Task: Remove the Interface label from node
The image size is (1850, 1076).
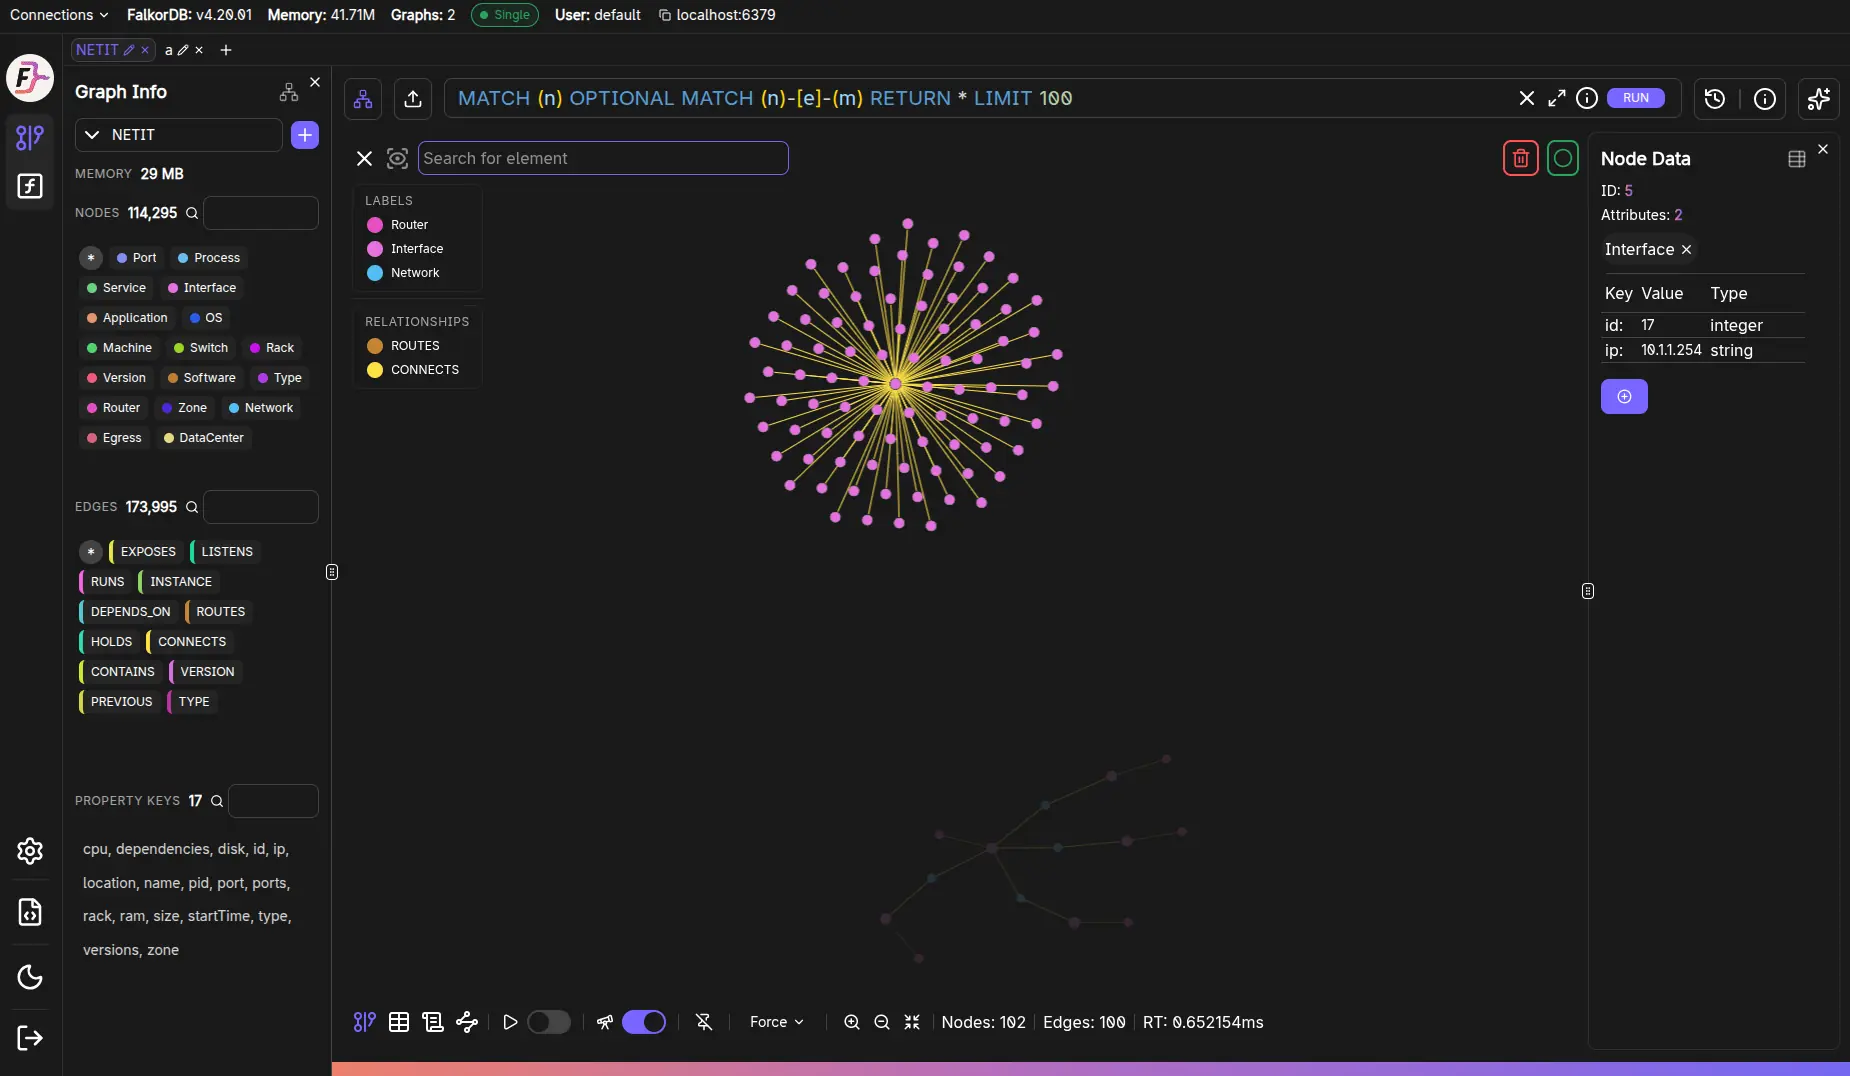Action: click(x=1686, y=250)
